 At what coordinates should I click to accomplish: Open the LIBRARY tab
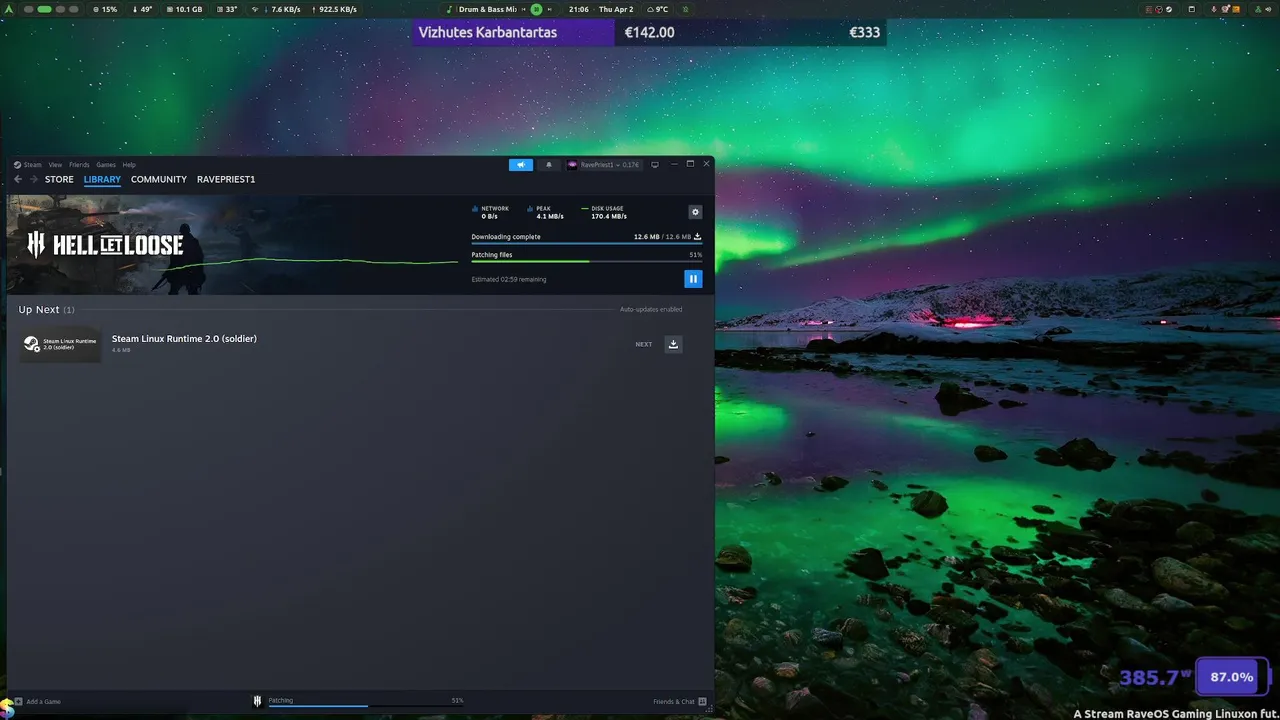102,179
